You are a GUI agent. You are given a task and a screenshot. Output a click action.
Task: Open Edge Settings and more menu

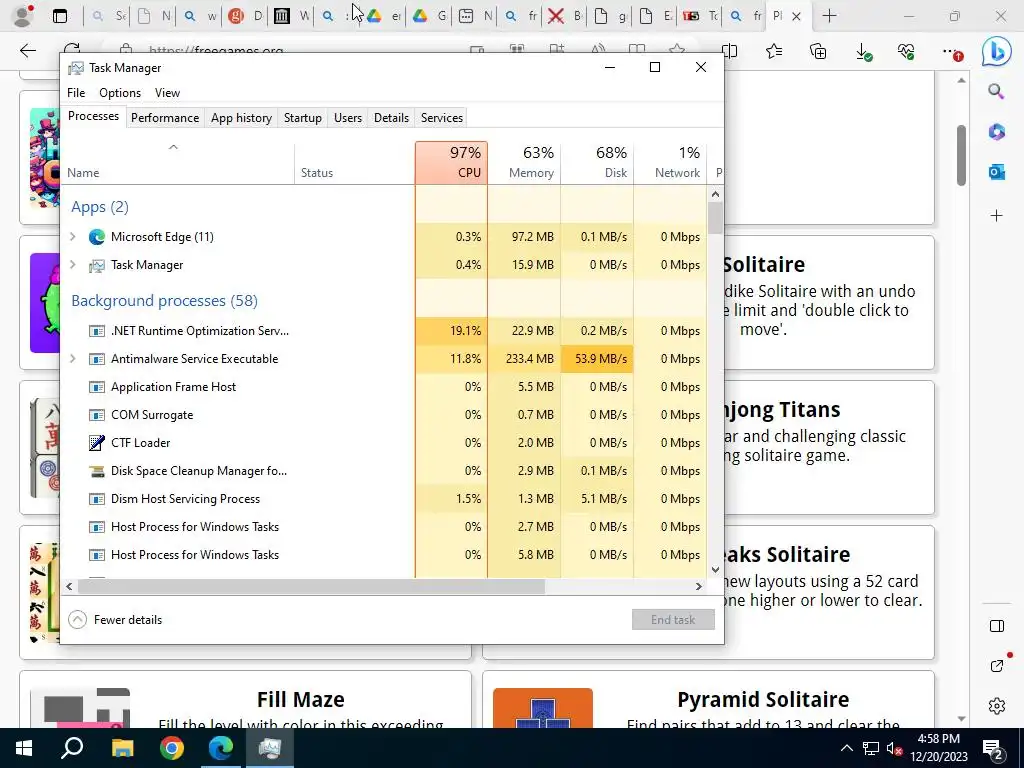(x=952, y=51)
